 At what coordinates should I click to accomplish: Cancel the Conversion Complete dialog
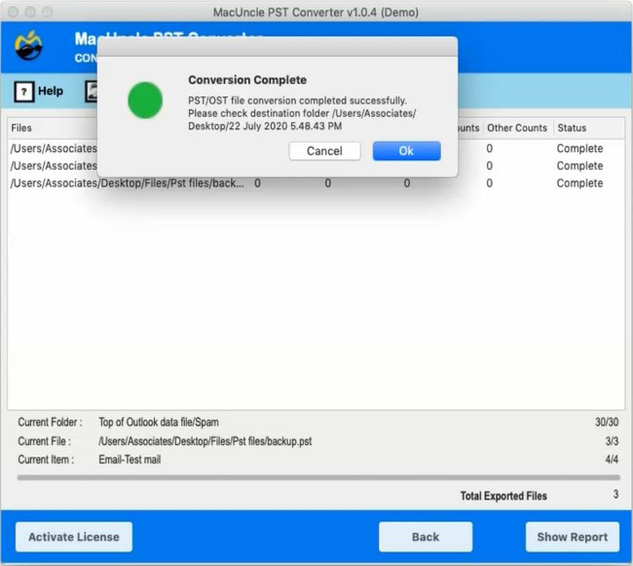tap(325, 151)
